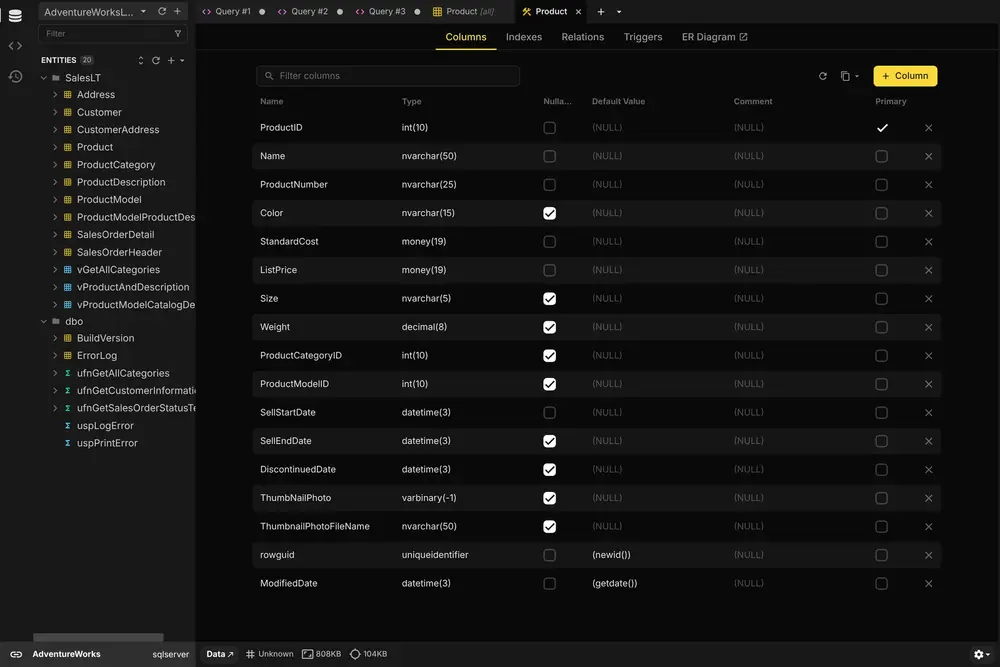The width and height of the screenshot is (1000, 667).
Task: Click the Data button in status bar
Action: click(x=219, y=654)
